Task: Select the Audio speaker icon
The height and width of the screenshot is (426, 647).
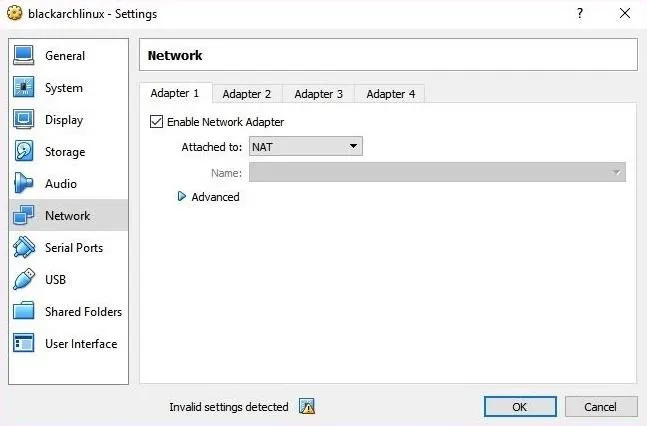Action: point(24,183)
